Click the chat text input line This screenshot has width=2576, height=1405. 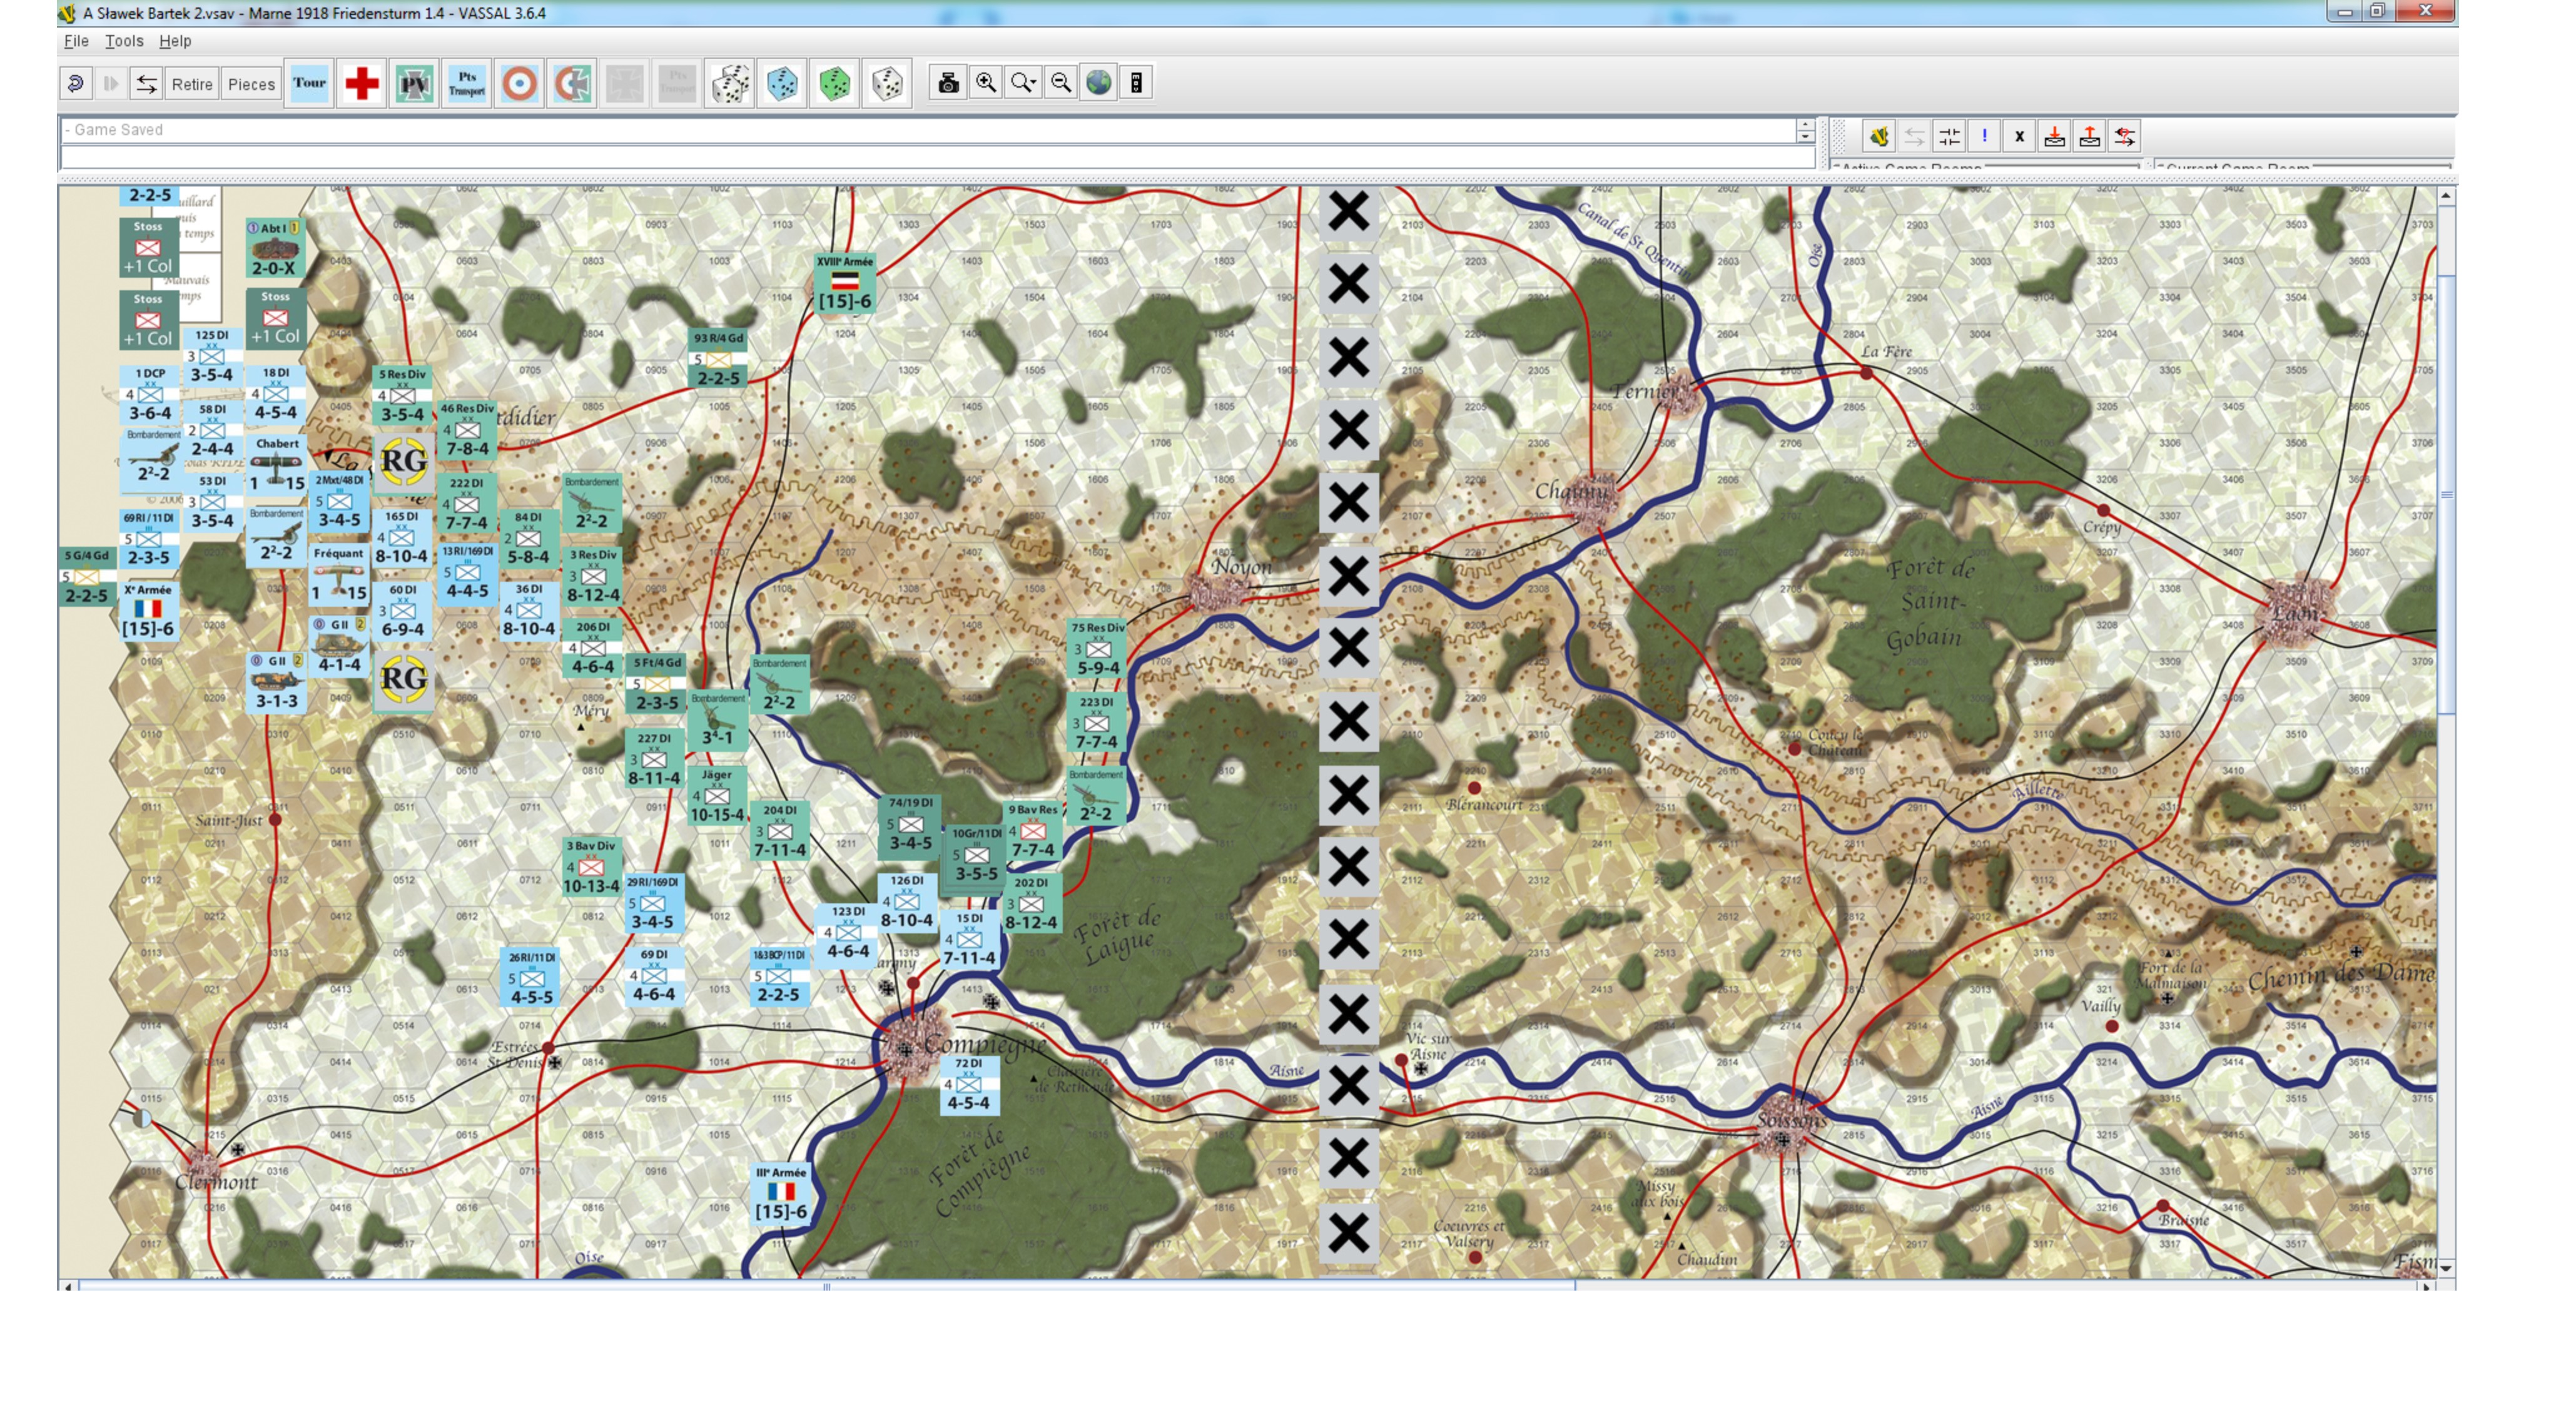click(937, 157)
